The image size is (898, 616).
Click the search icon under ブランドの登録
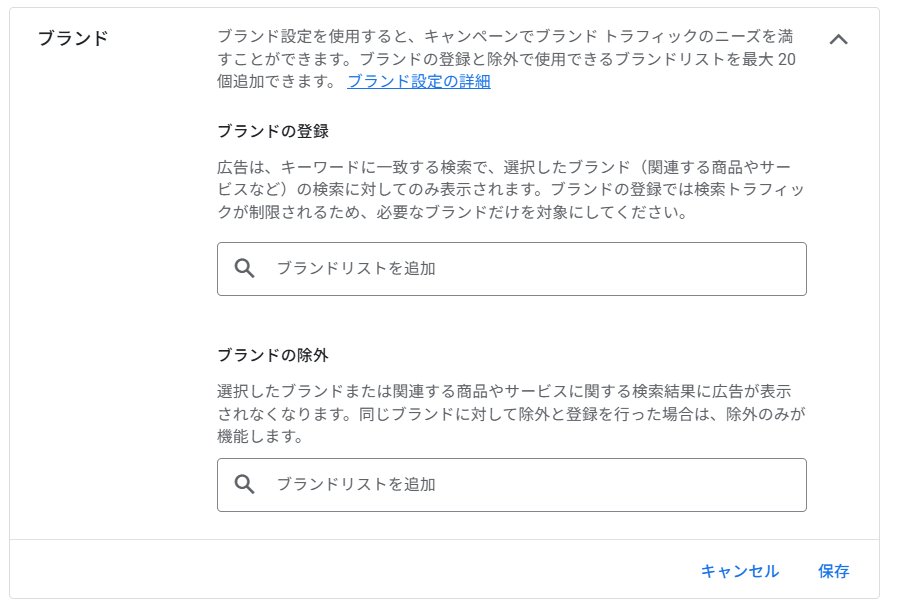tap(245, 268)
